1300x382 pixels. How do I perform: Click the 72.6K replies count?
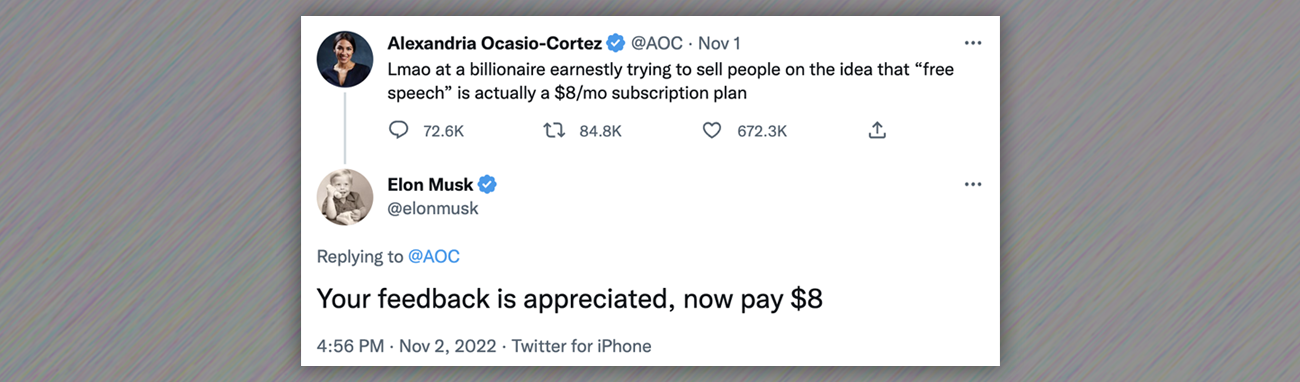tap(444, 130)
